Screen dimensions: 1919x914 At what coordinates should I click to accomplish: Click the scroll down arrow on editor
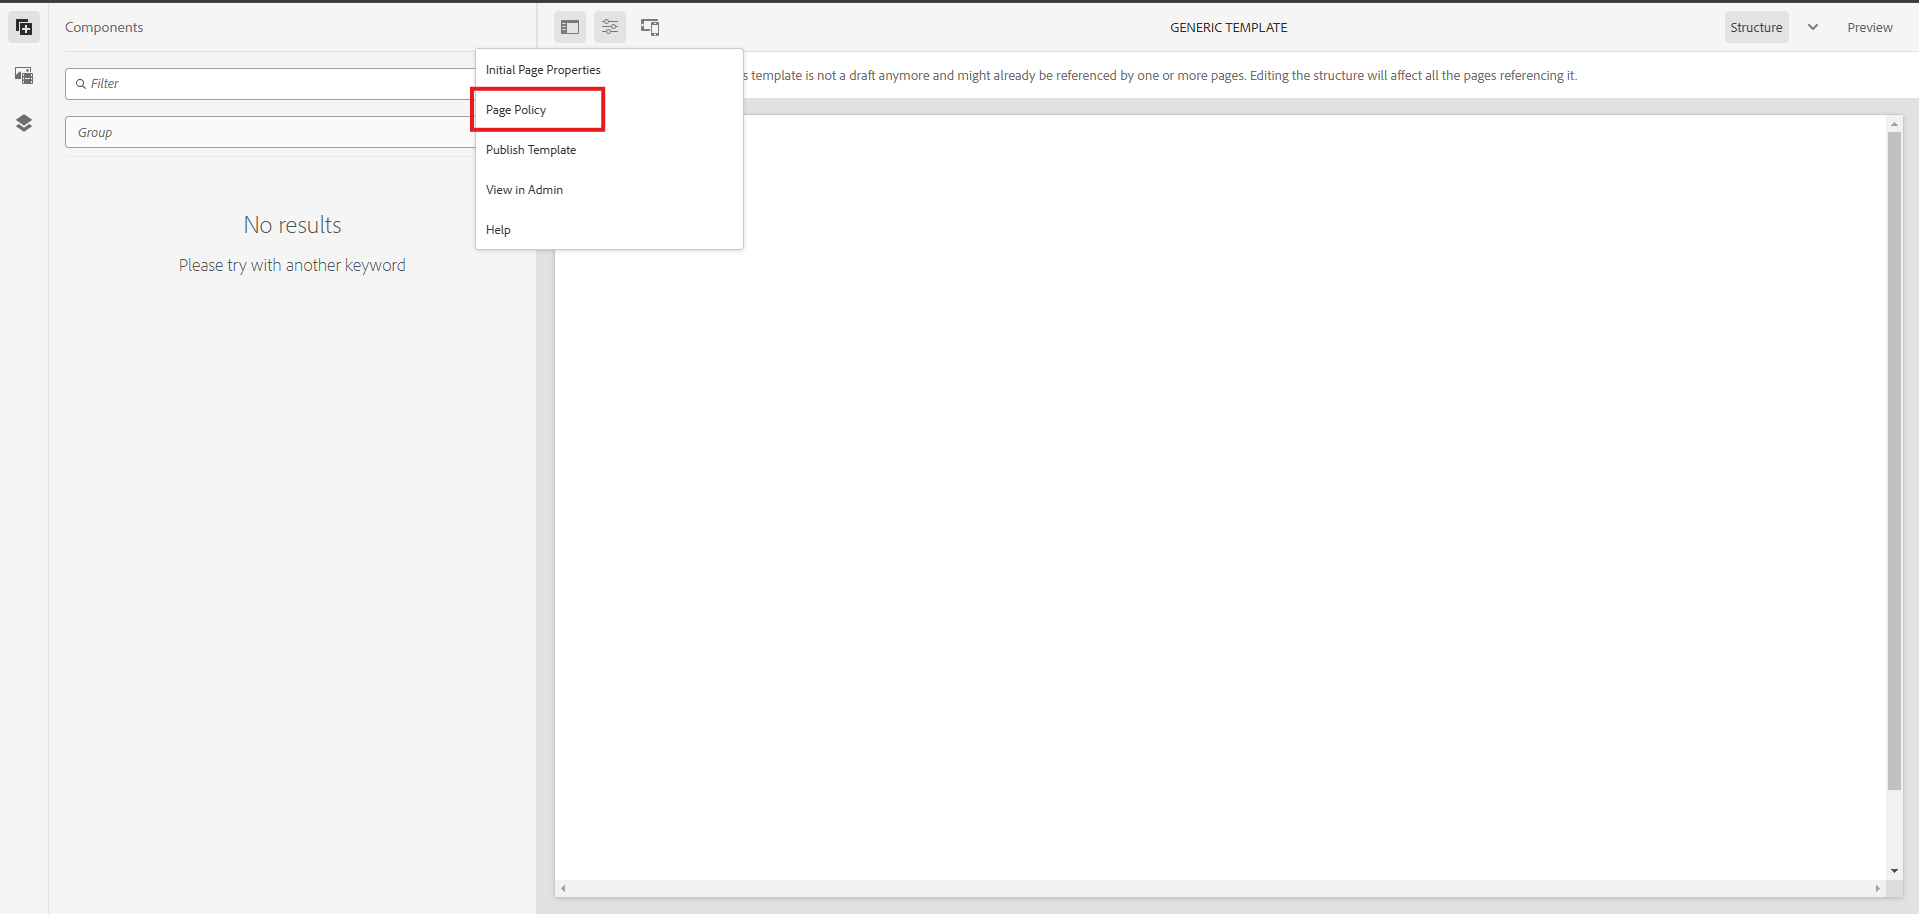point(1894,871)
